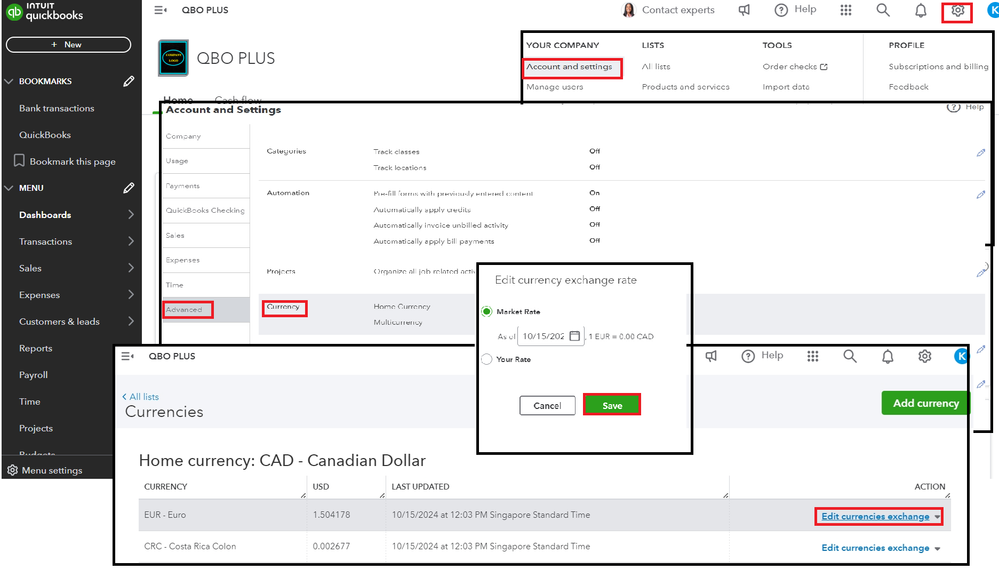Save the currency exchange rate

coord(612,405)
